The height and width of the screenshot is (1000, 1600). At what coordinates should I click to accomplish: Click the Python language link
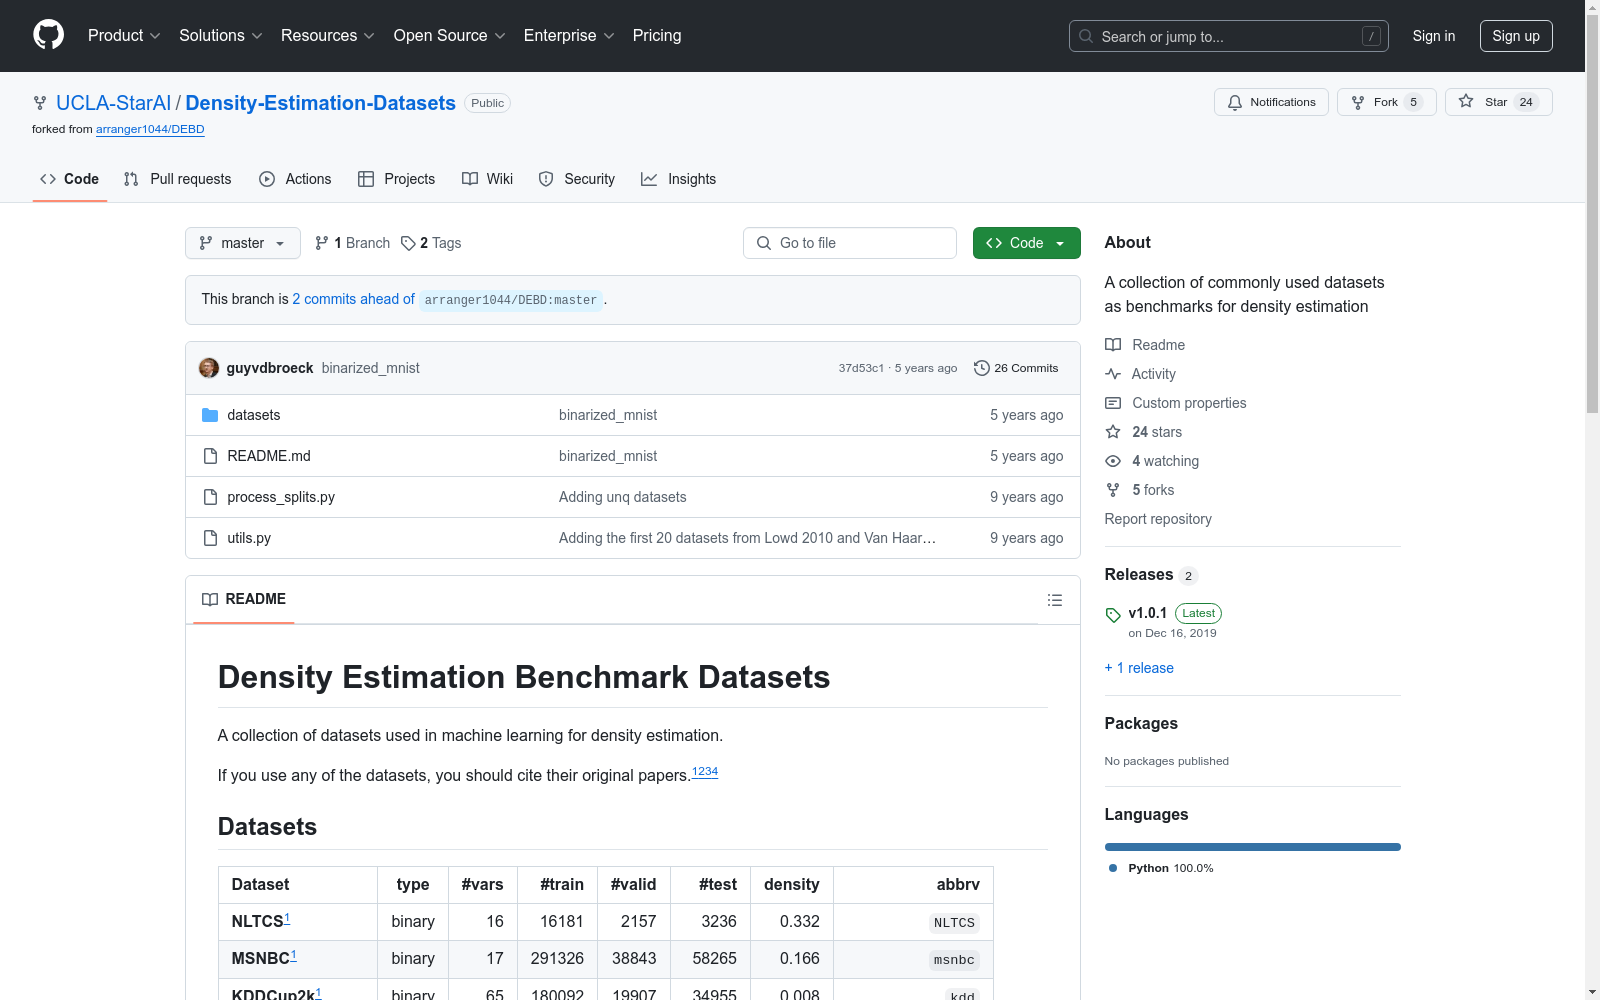pyautogui.click(x=1161, y=868)
